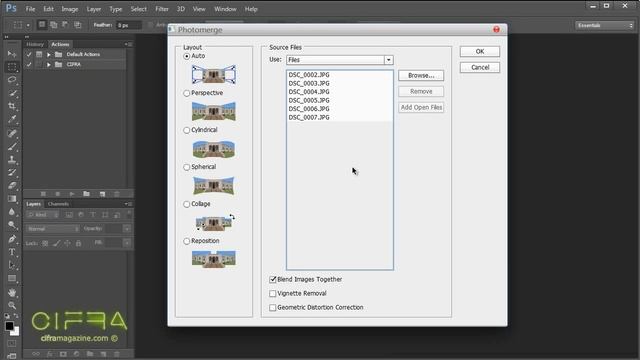
Task: Select the Quick Selection tool
Action: (x=12, y=93)
